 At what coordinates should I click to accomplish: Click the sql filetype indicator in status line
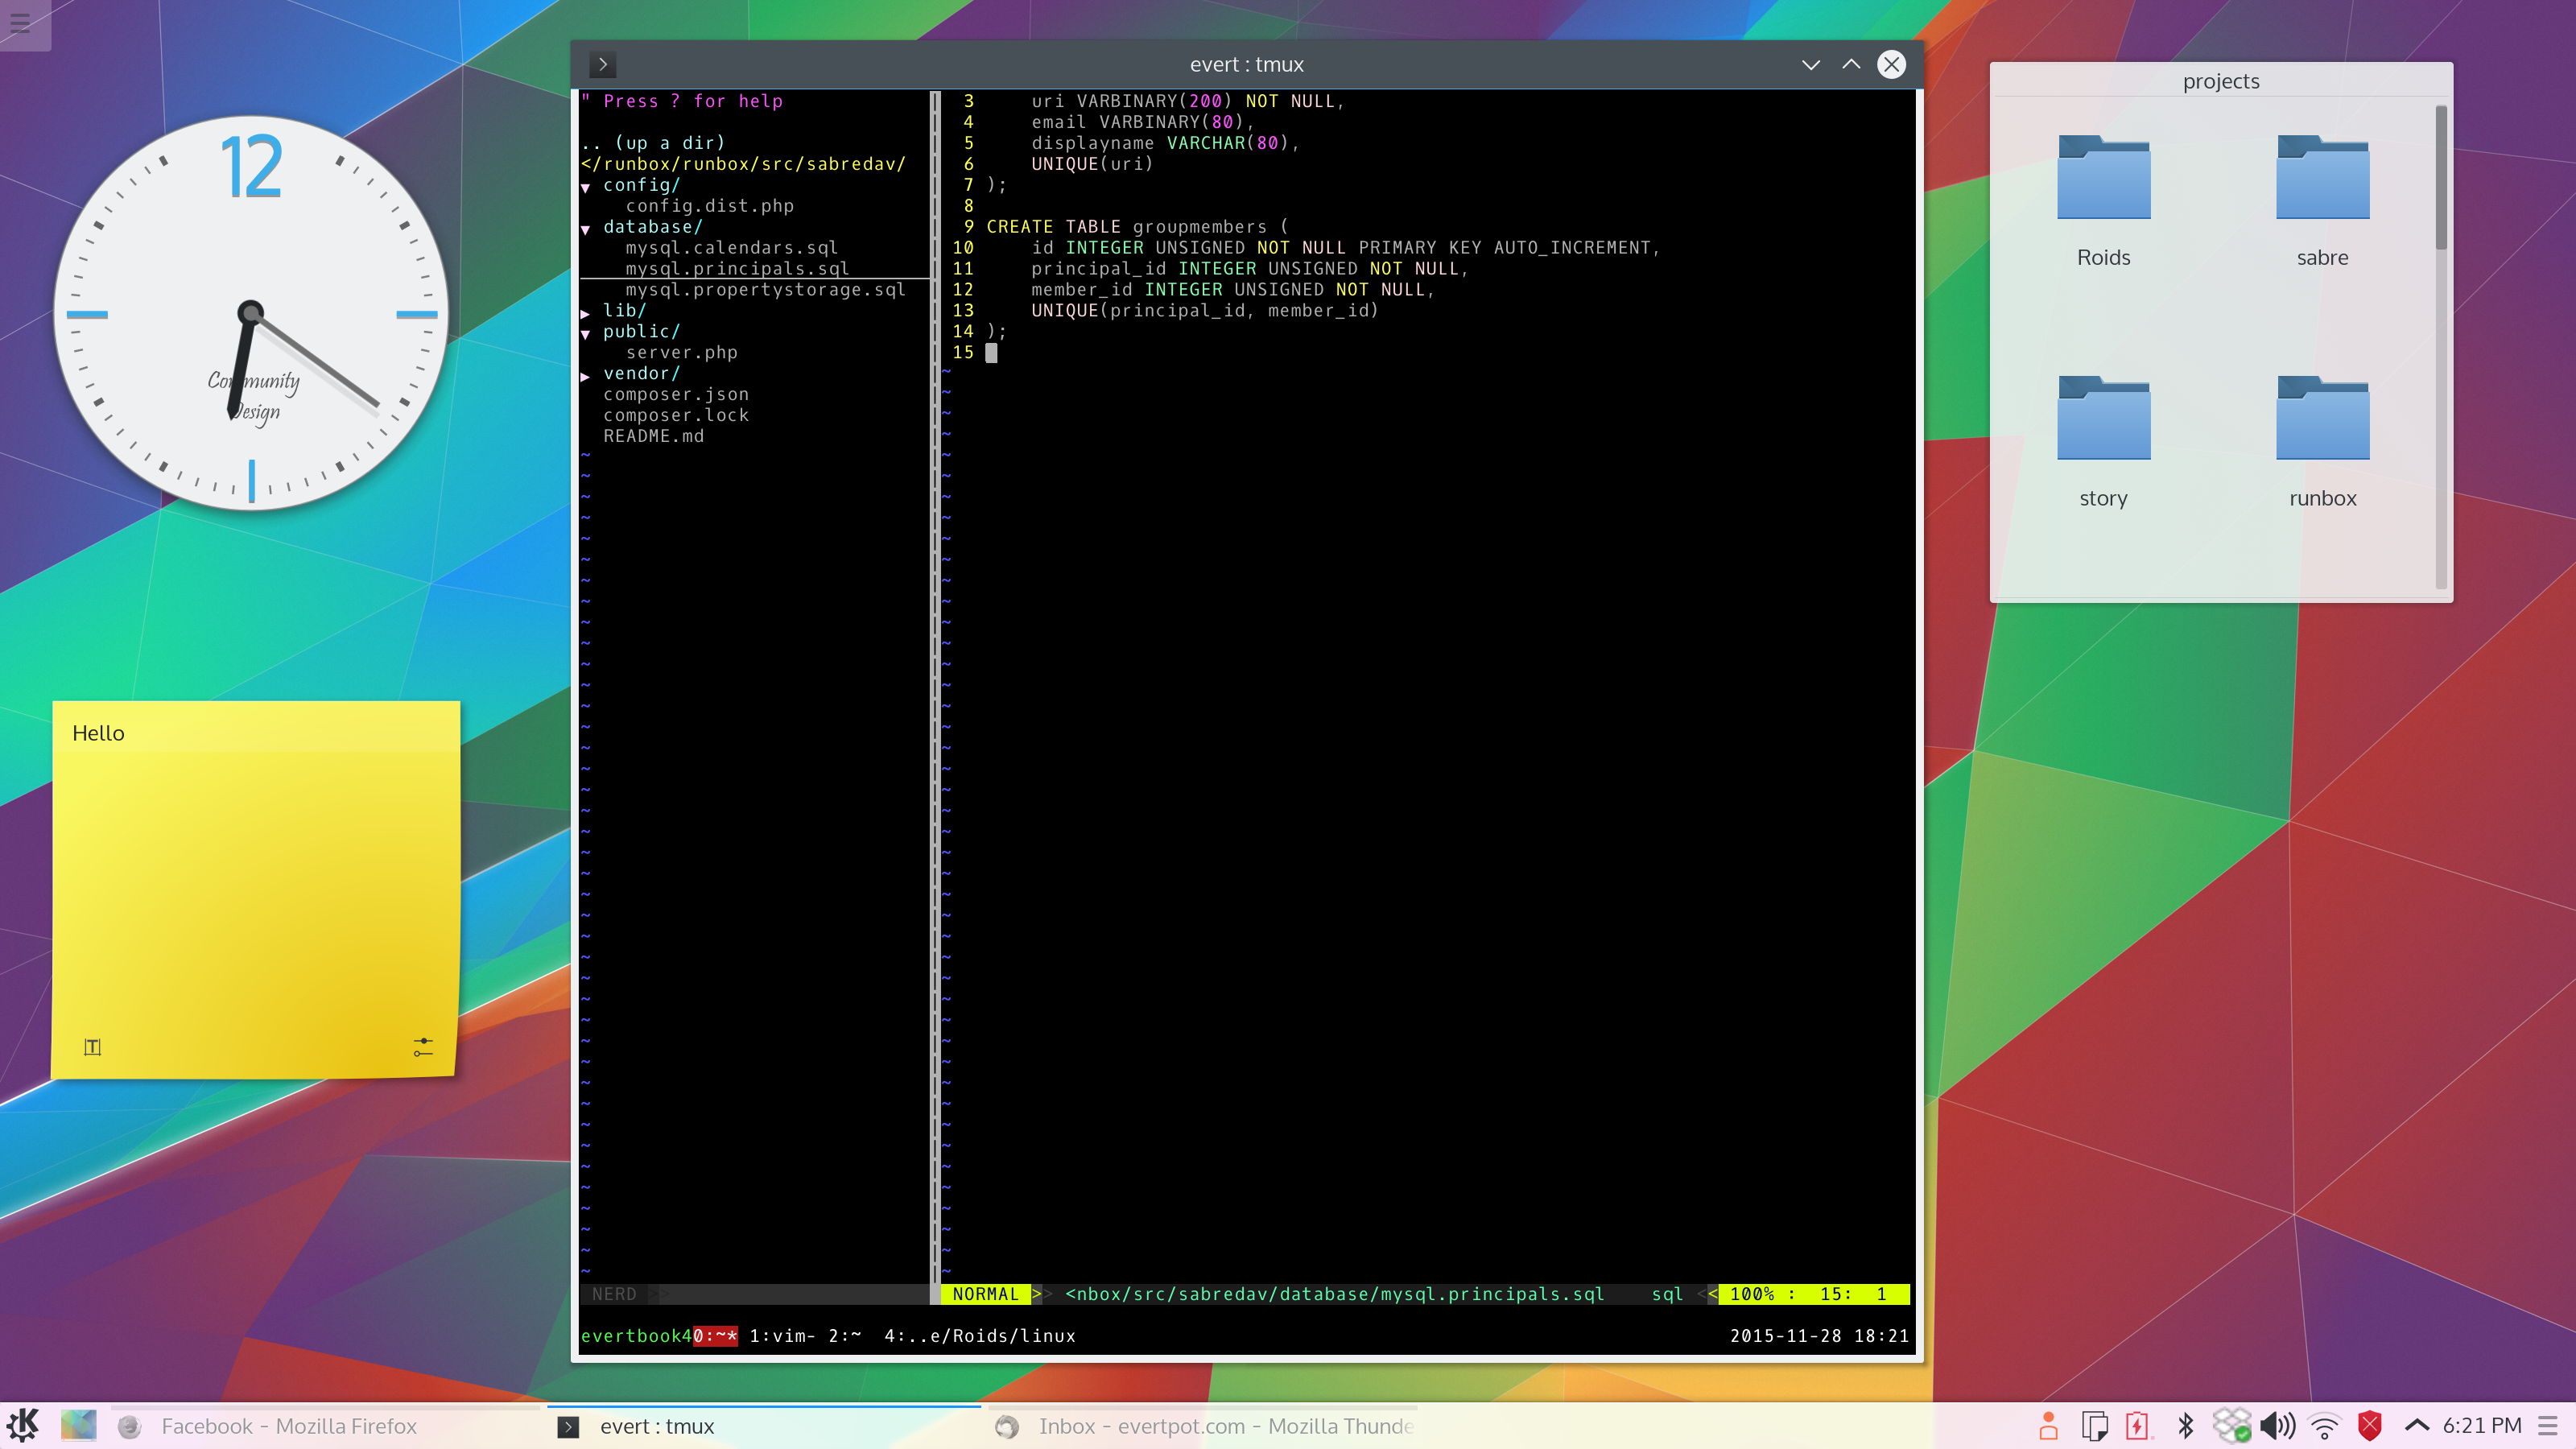coord(1666,1294)
